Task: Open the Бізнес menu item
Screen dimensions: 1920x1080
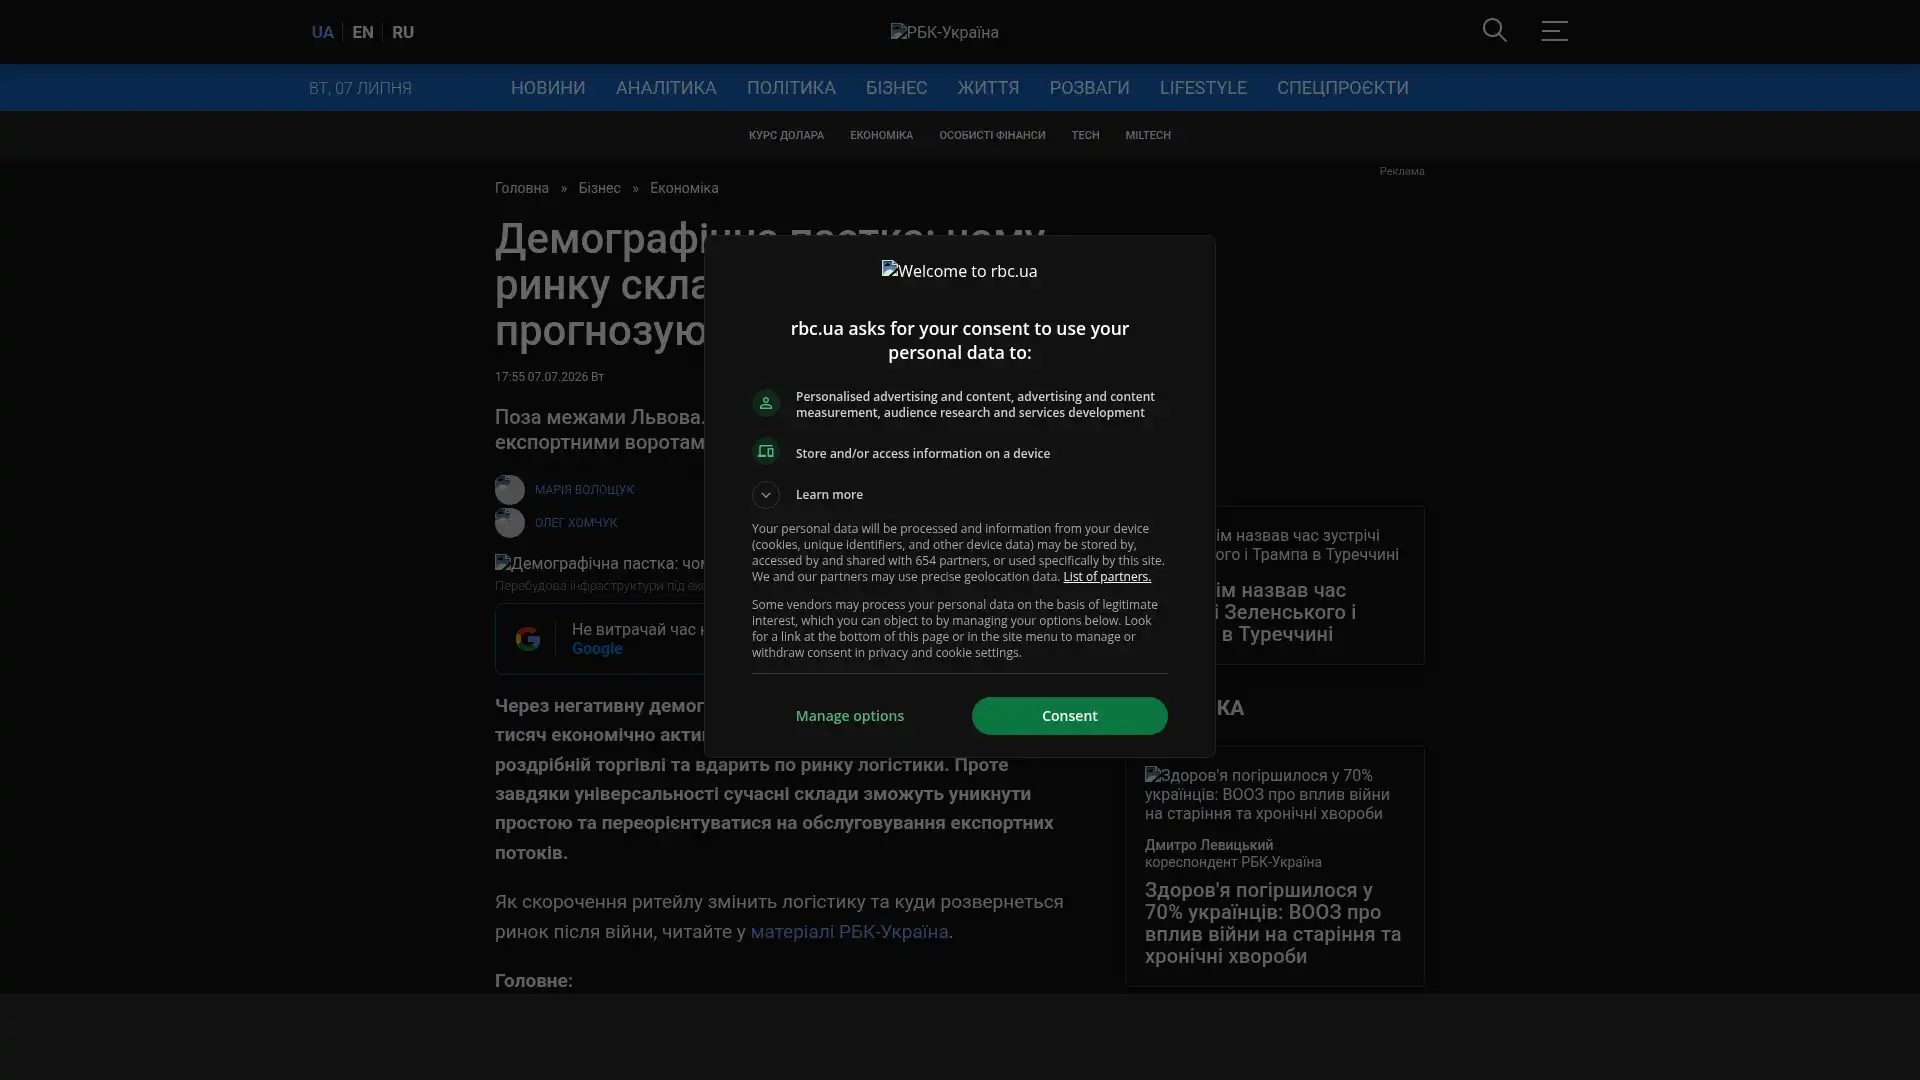Action: click(896, 88)
